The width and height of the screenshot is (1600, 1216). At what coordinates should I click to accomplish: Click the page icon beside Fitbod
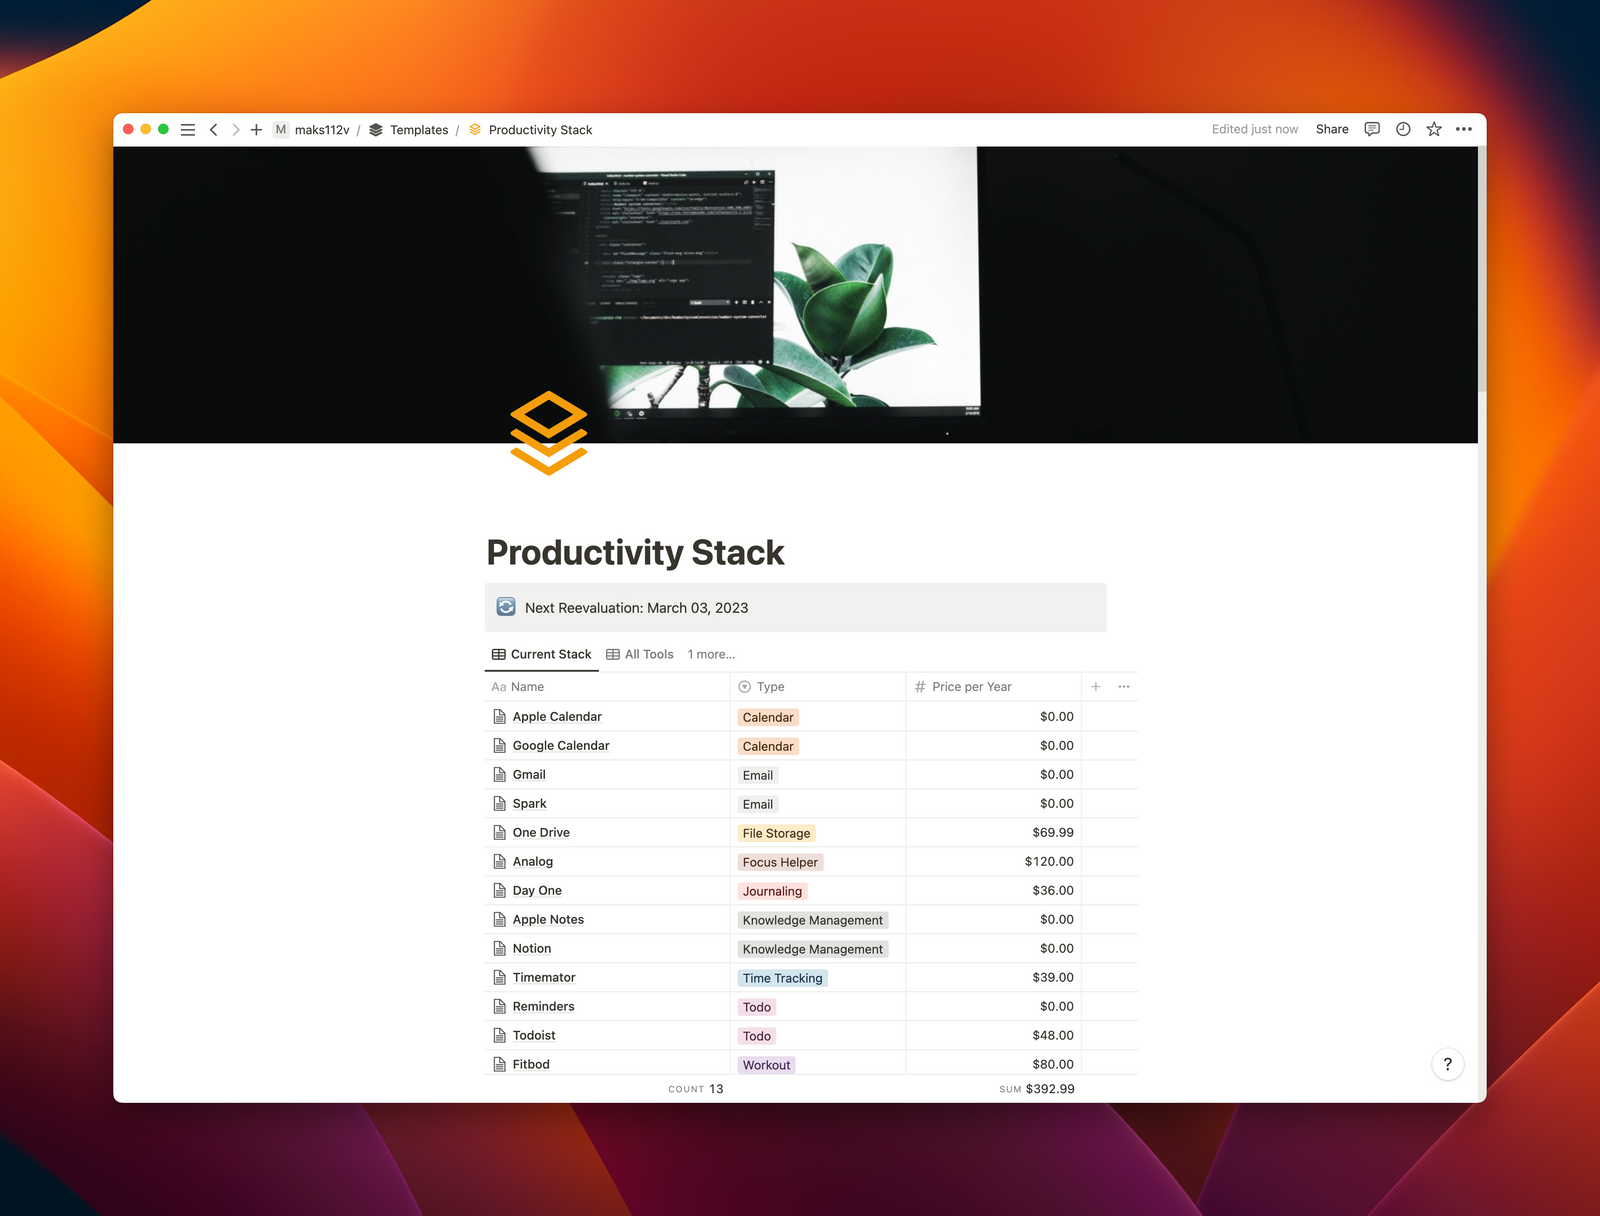pos(499,1064)
